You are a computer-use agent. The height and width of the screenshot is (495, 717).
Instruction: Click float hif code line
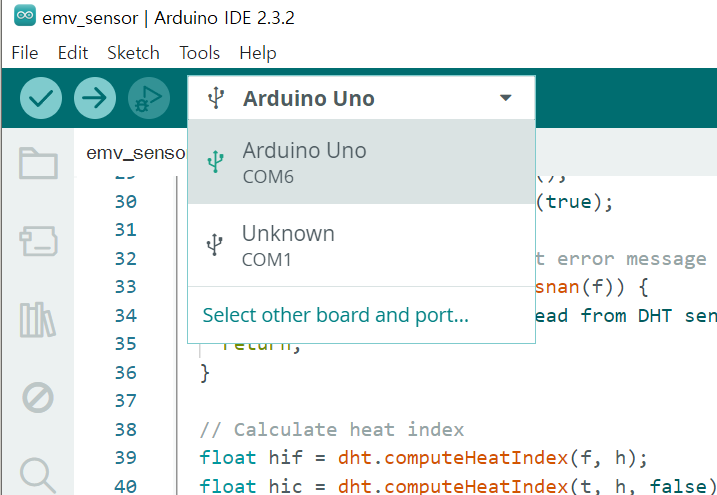click(x=424, y=458)
